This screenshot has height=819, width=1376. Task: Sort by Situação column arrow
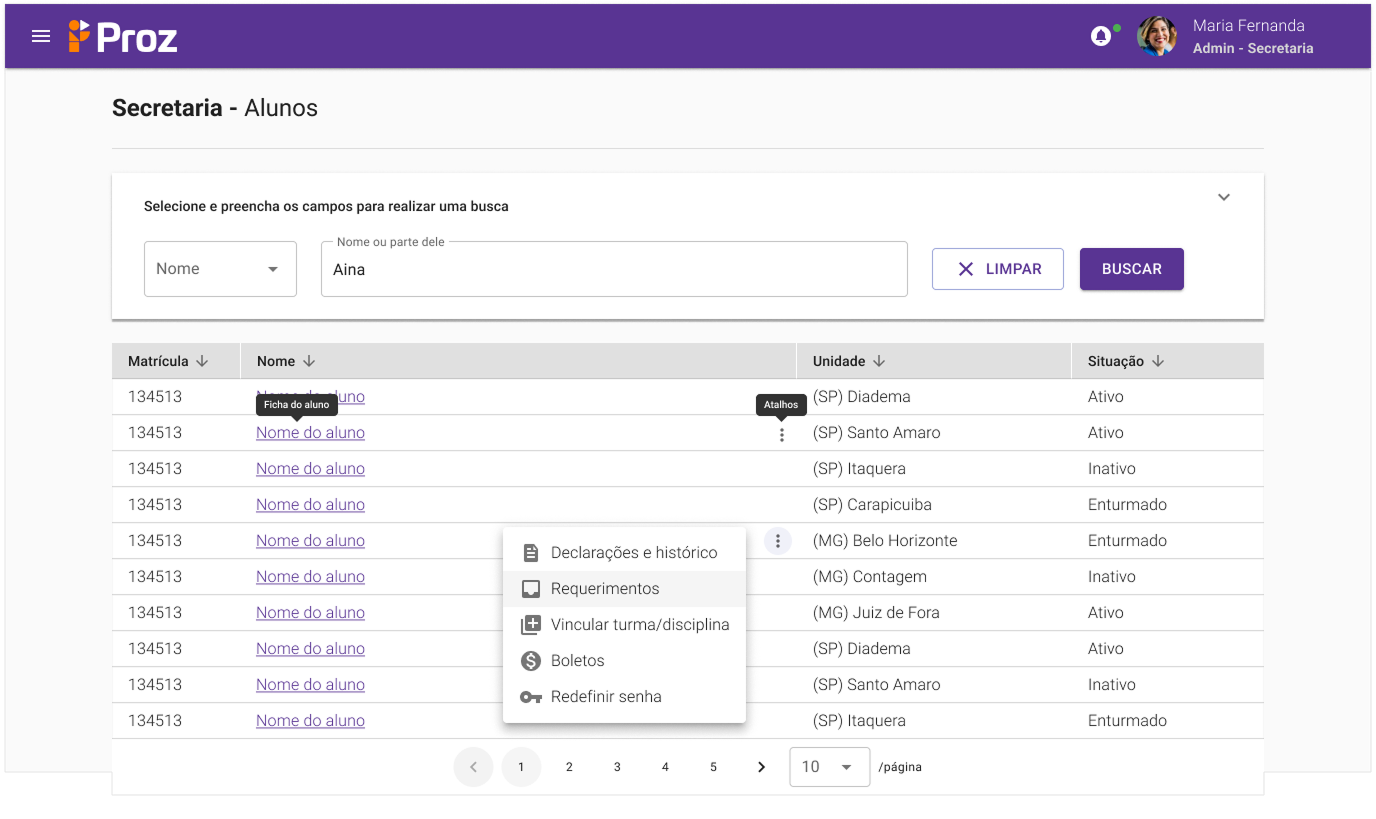tap(1157, 361)
